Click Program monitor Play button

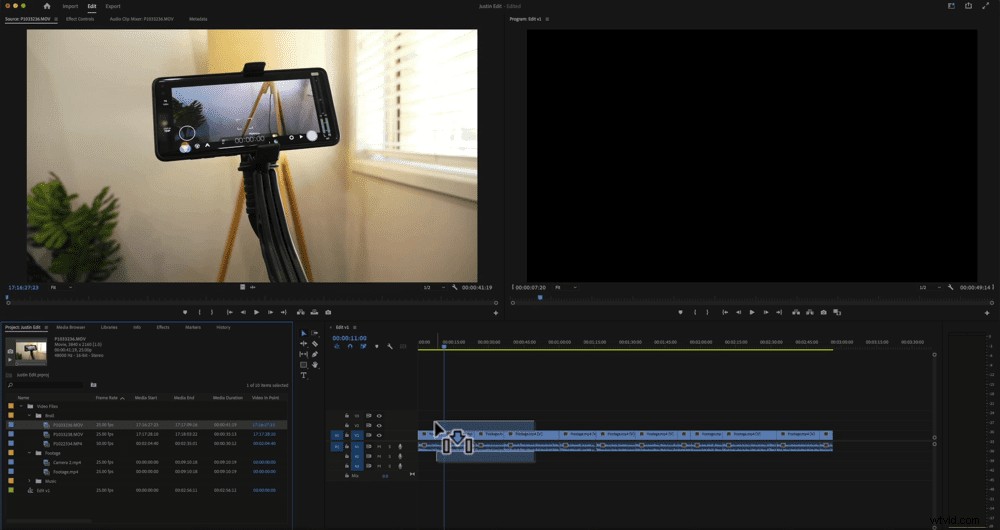point(752,313)
